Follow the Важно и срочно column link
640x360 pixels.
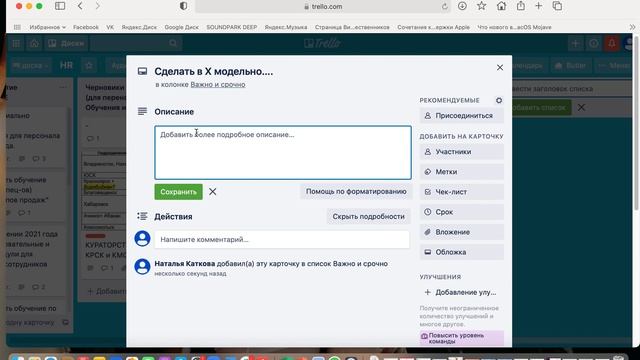218,84
